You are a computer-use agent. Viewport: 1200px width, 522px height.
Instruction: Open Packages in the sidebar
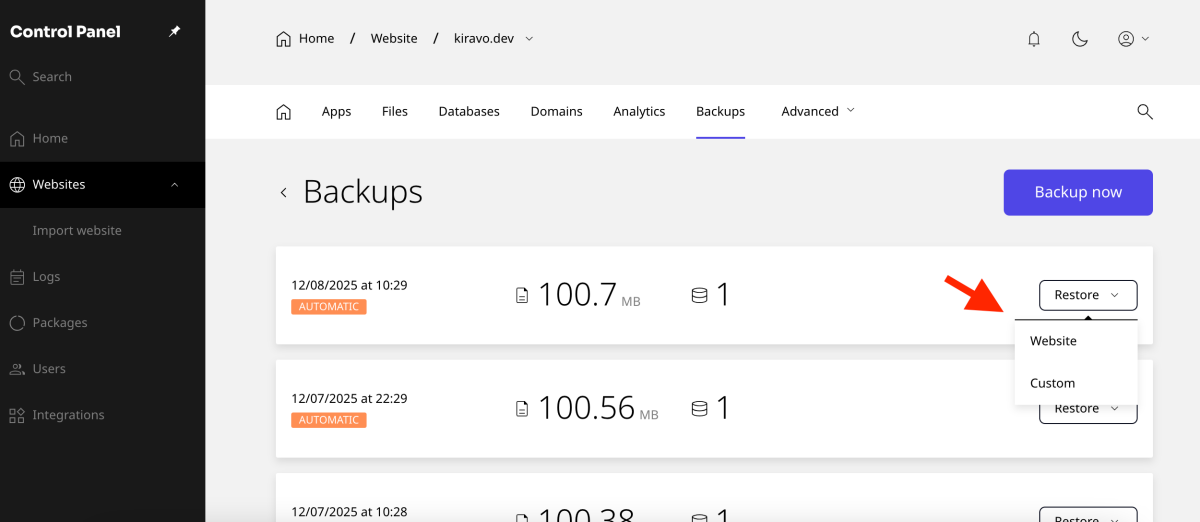pyautogui.click(x=59, y=323)
